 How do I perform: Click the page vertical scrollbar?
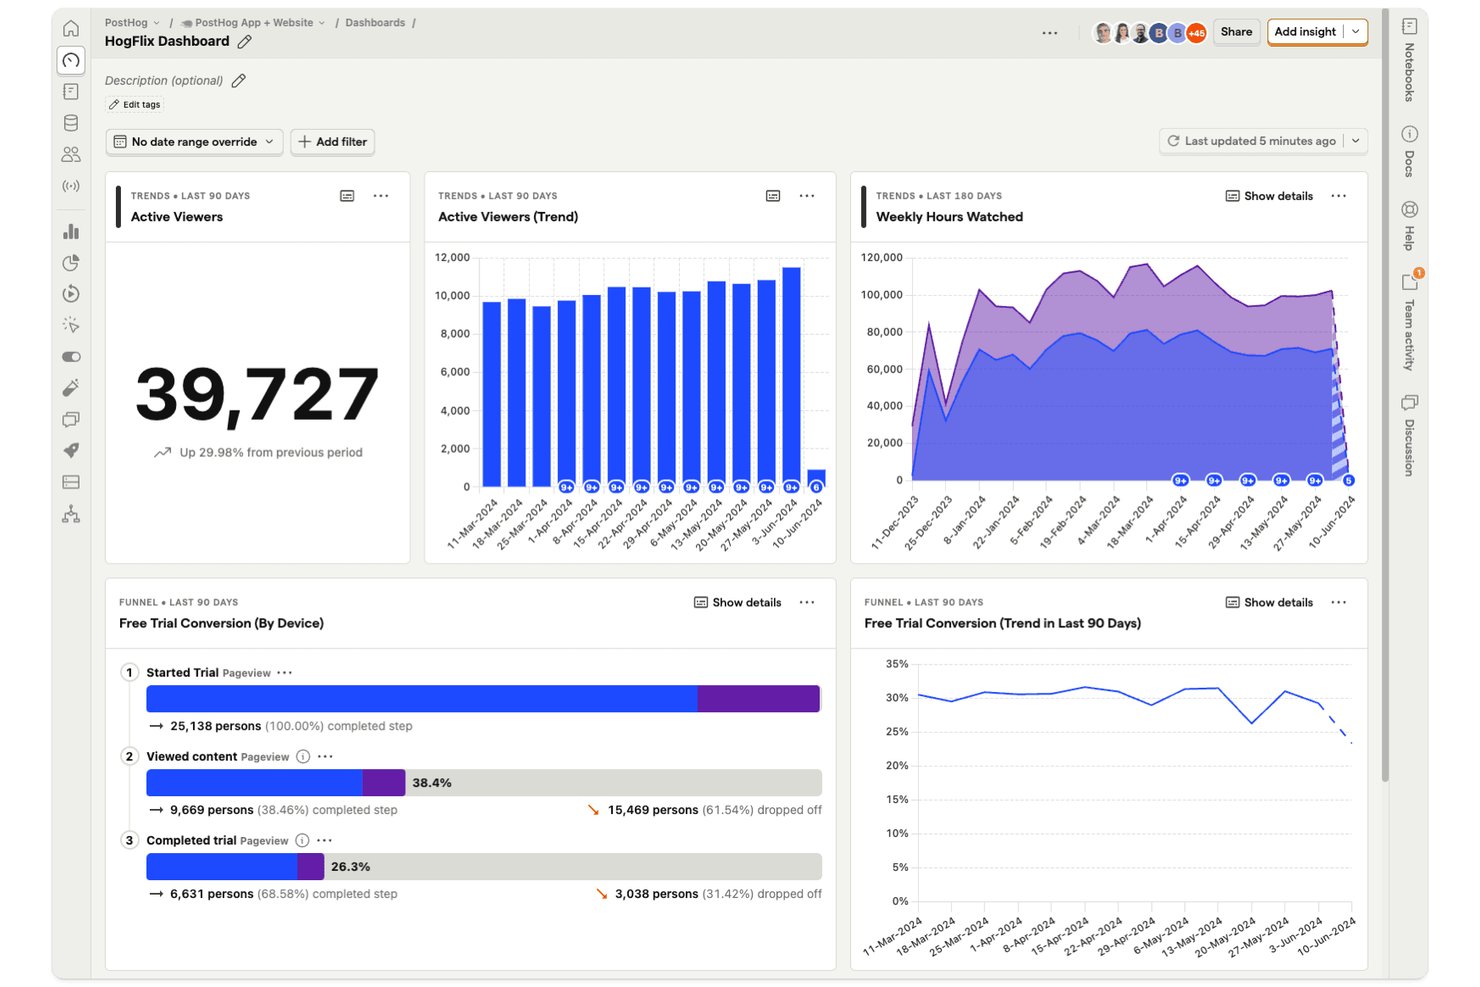point(1385,395)
